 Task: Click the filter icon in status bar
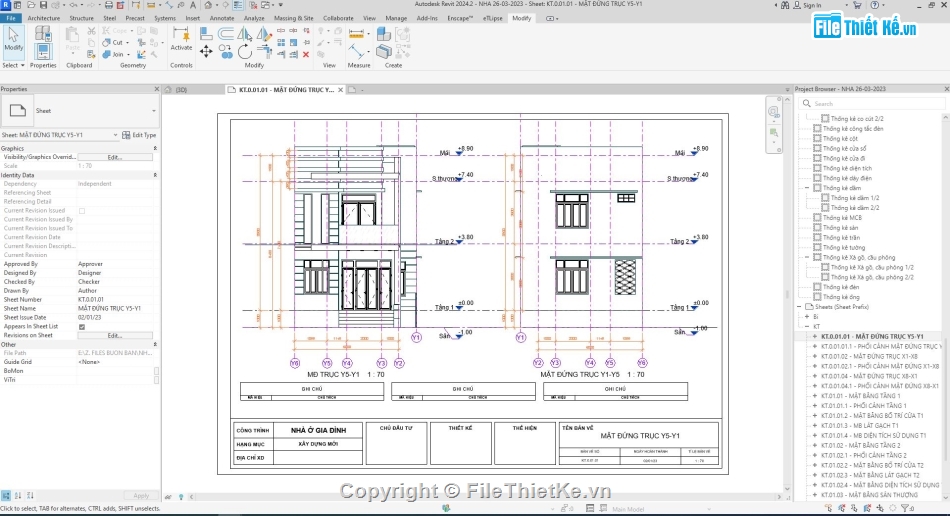pos(905,508)
